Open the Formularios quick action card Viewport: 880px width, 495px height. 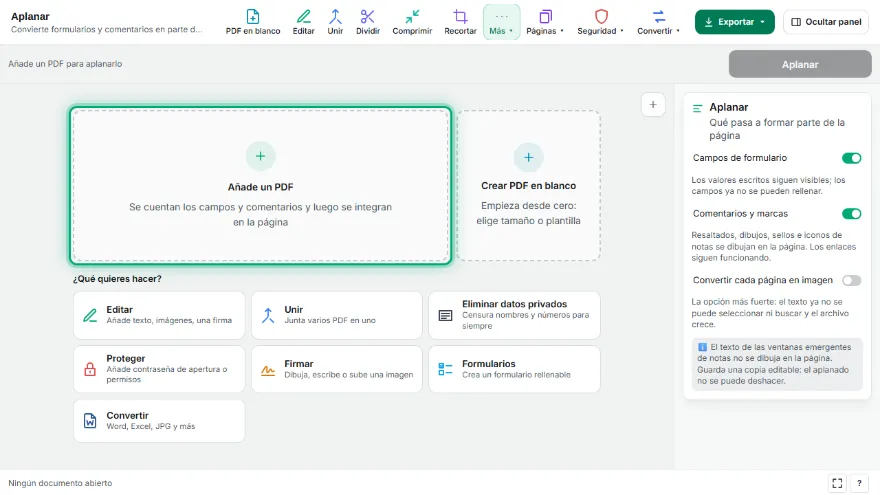(514, 369)
